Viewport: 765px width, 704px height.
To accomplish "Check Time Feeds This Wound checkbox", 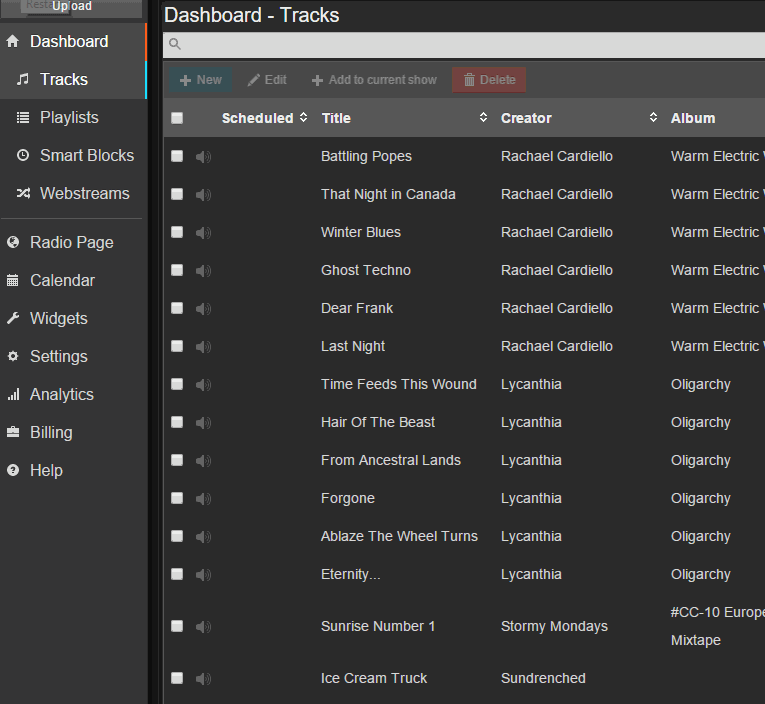I will 177,384.
